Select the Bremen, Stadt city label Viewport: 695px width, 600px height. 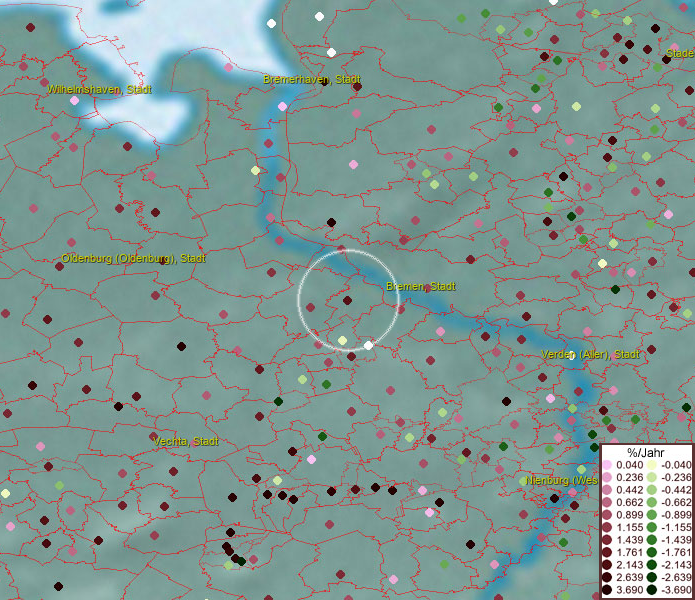click(421, 286)
